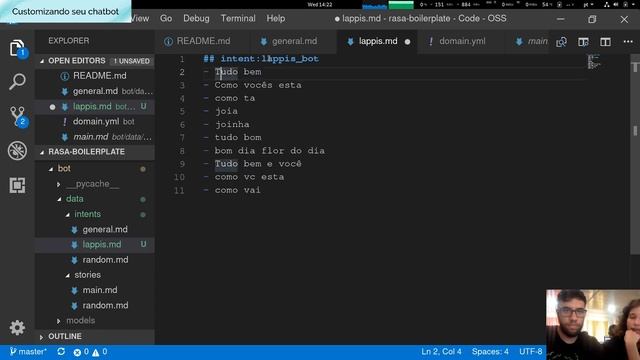This screenshot has width=640, height=360.
Task: Open the Debug view in activity bar
Action: click(x=17, y=151)
